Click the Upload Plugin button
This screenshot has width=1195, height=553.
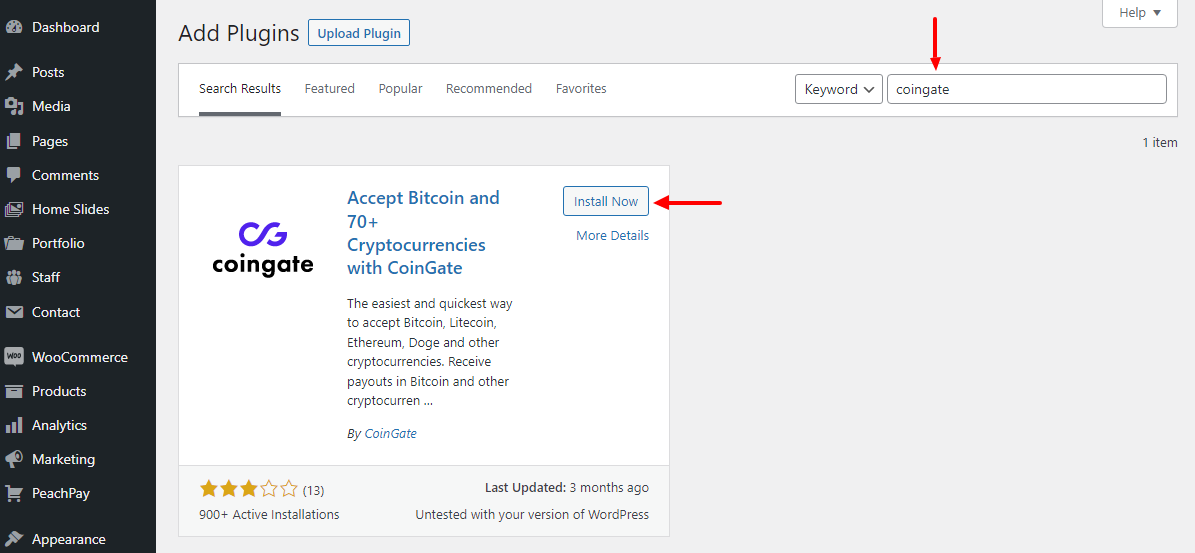359,33
